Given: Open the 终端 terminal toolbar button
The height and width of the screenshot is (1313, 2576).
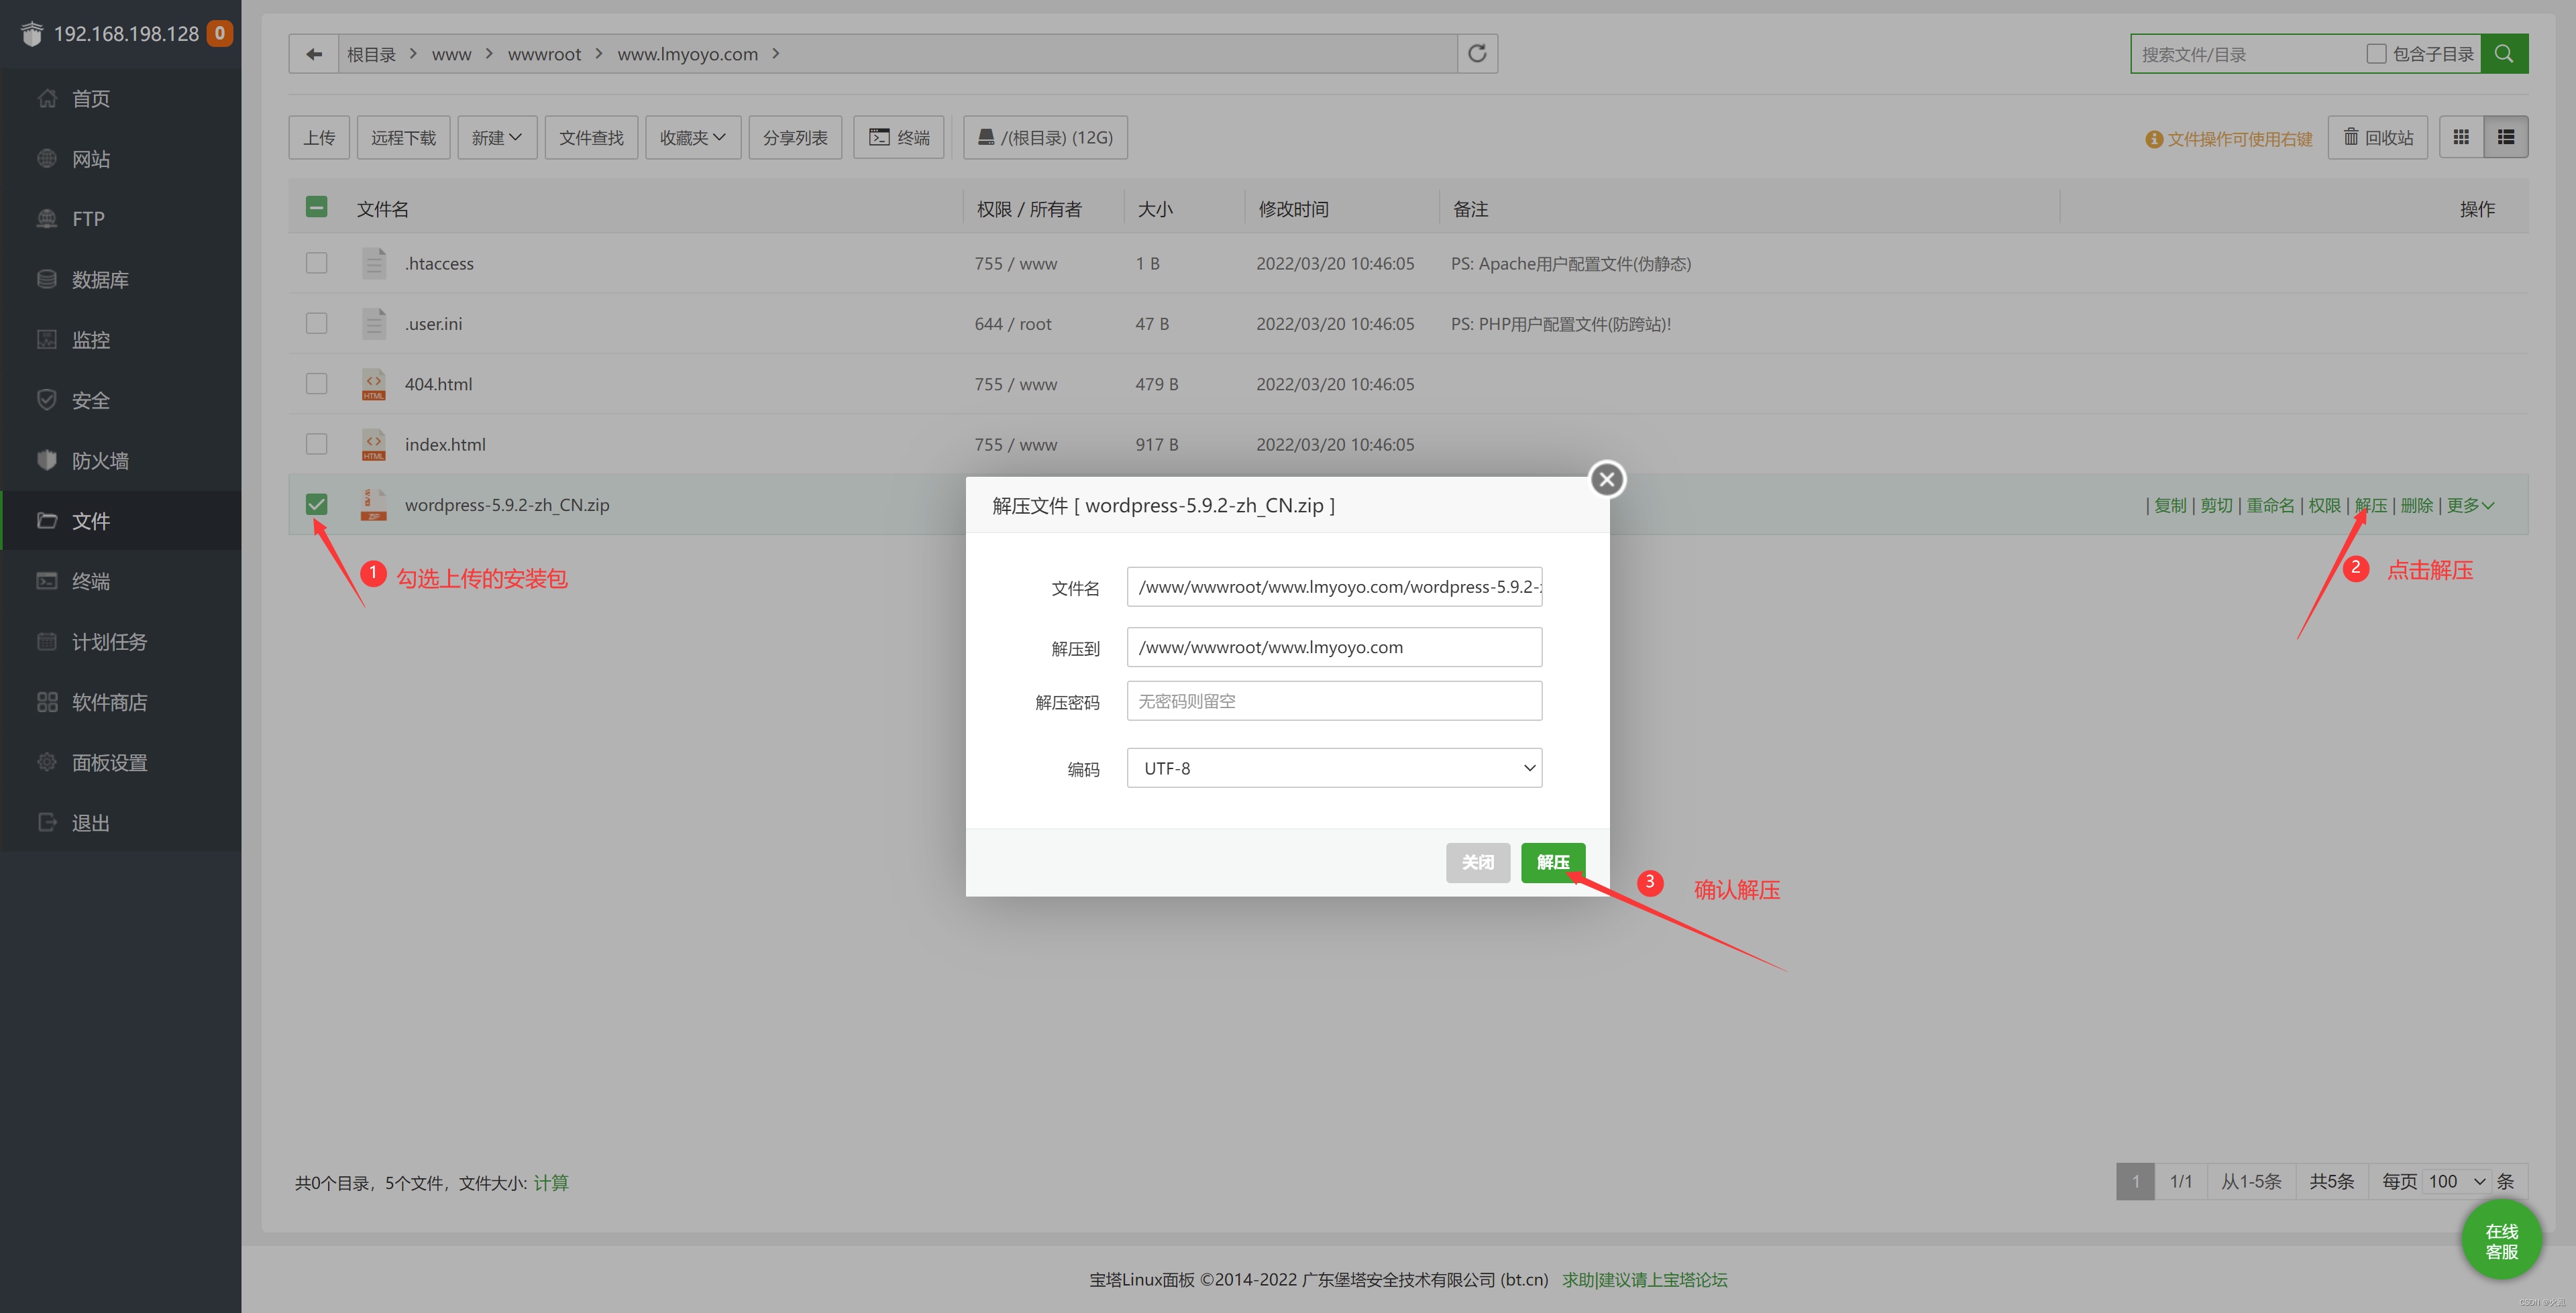Looking at the screenshot, I should [x=899, y=137].
